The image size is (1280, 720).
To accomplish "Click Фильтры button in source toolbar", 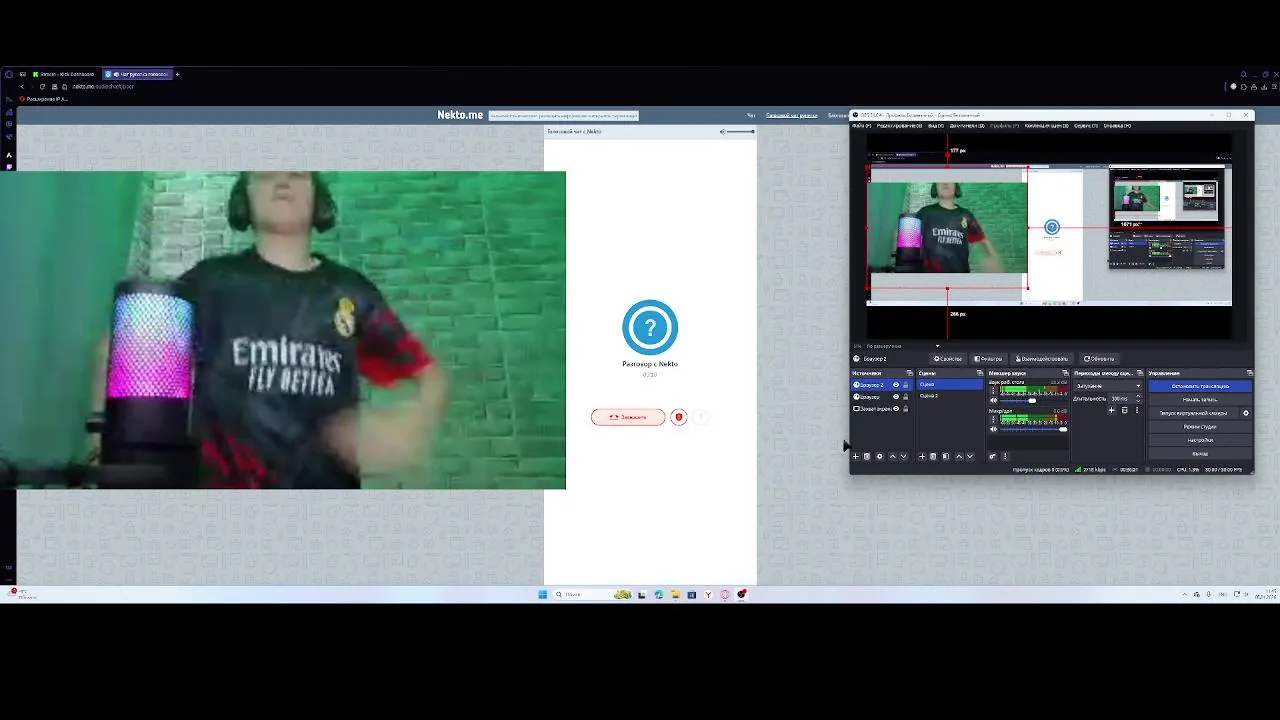I will 988,359.
